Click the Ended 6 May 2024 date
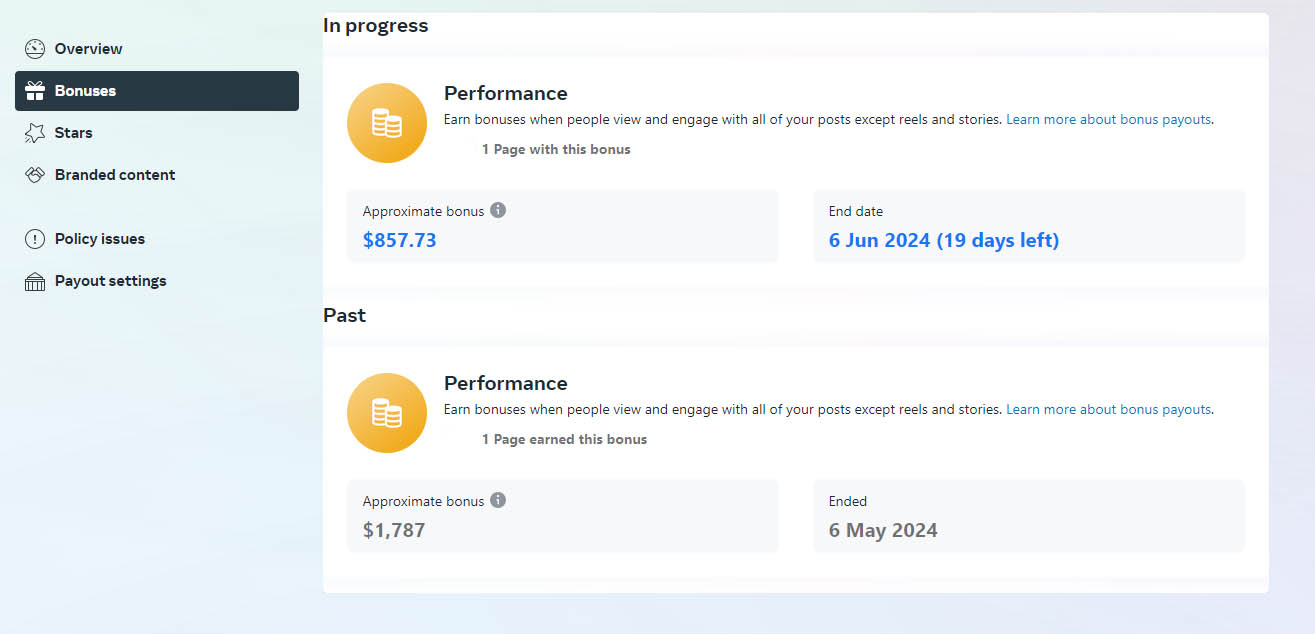 [883, 530]
